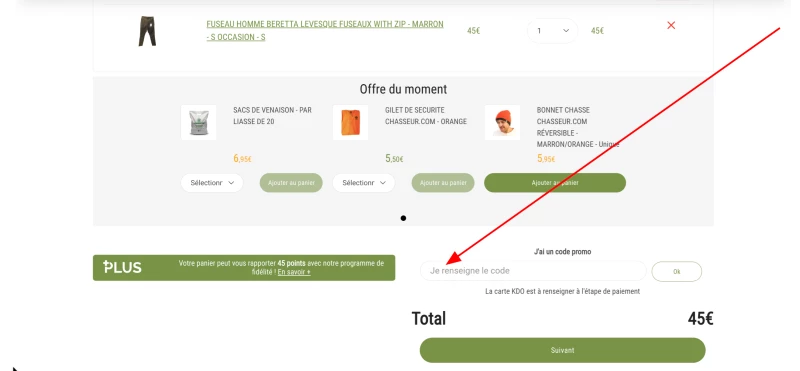The width and height of the screenshot is (800, 371).
Task: Focus the promo code input field
Action: (533, 271)
